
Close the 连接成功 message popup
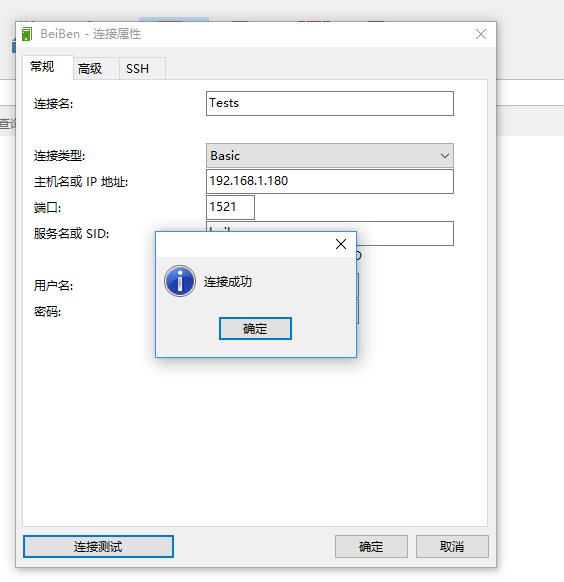(341, 244)
